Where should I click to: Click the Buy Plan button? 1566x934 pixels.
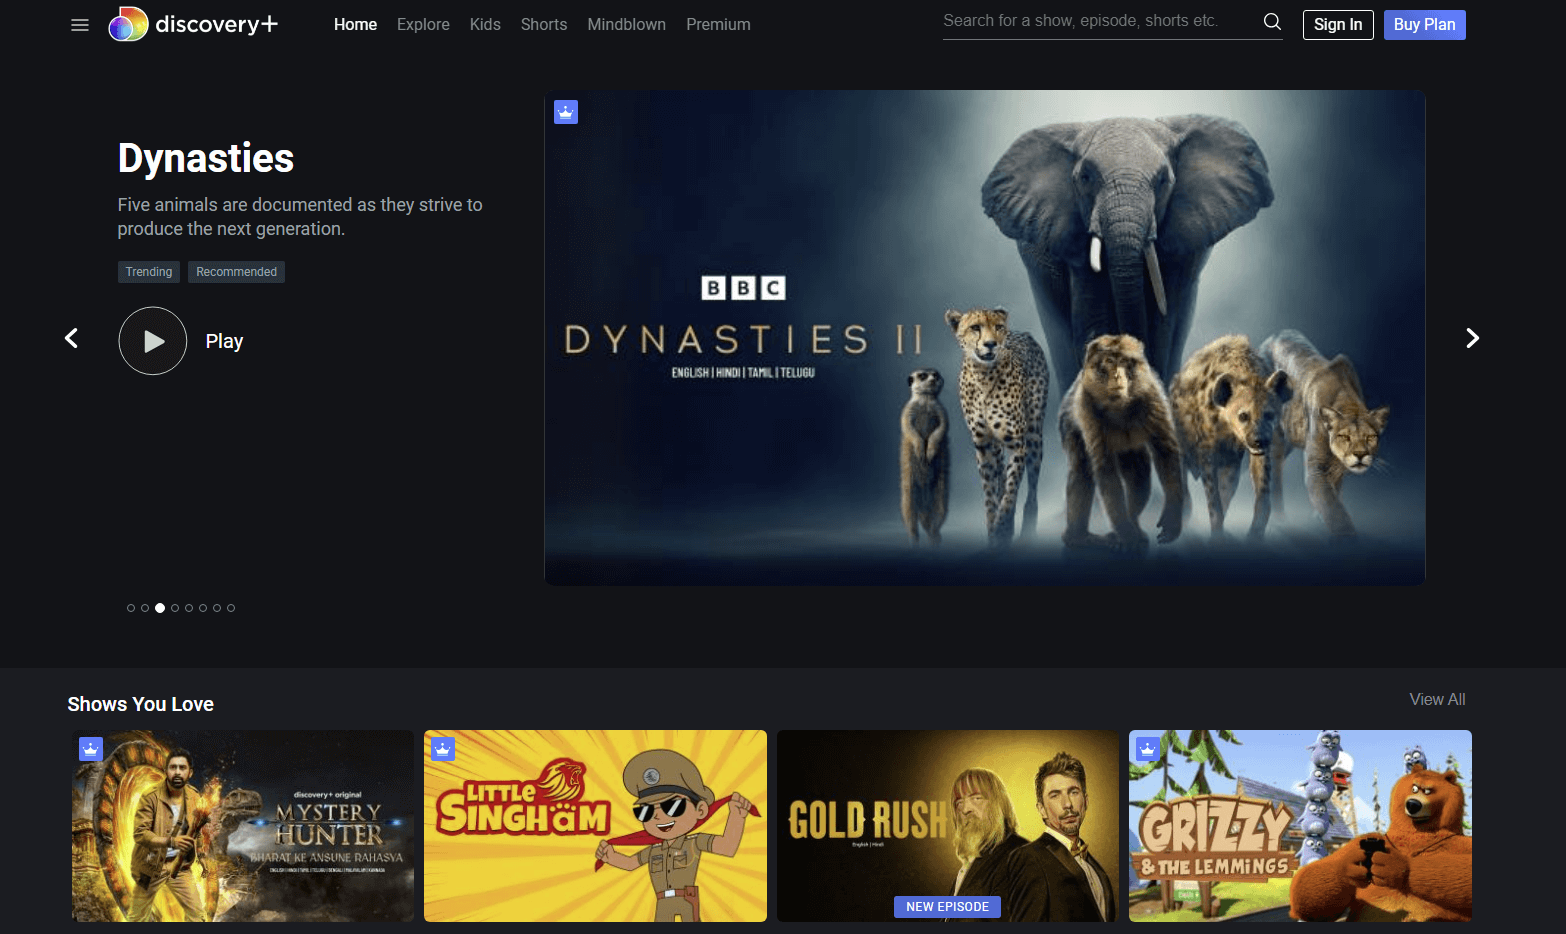1425,25
